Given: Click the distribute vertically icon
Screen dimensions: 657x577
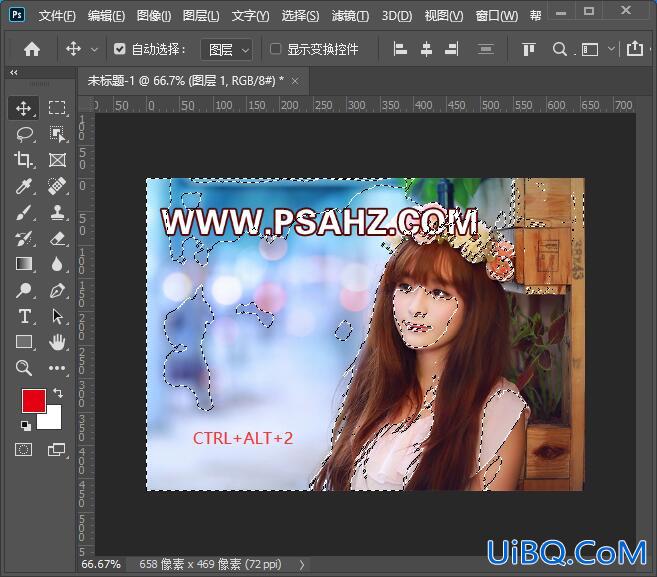Looking at the screenshot, I should pyautogui.click(x=486, y=49).
